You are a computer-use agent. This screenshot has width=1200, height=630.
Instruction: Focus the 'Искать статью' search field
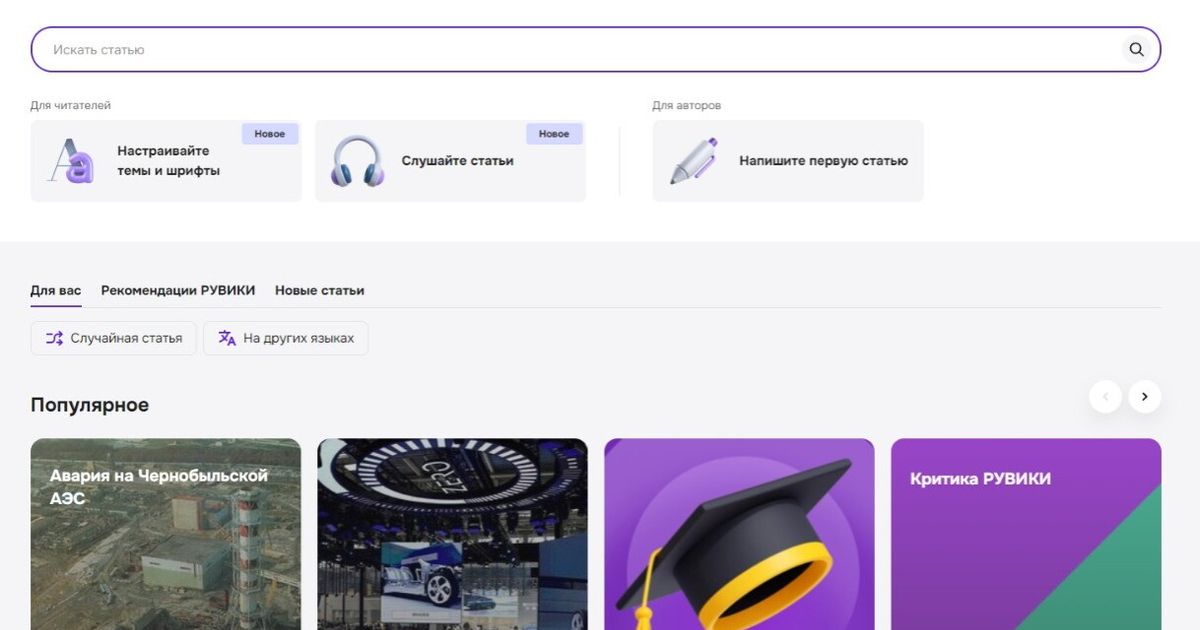pyautogui.click(x=595, y=49)
